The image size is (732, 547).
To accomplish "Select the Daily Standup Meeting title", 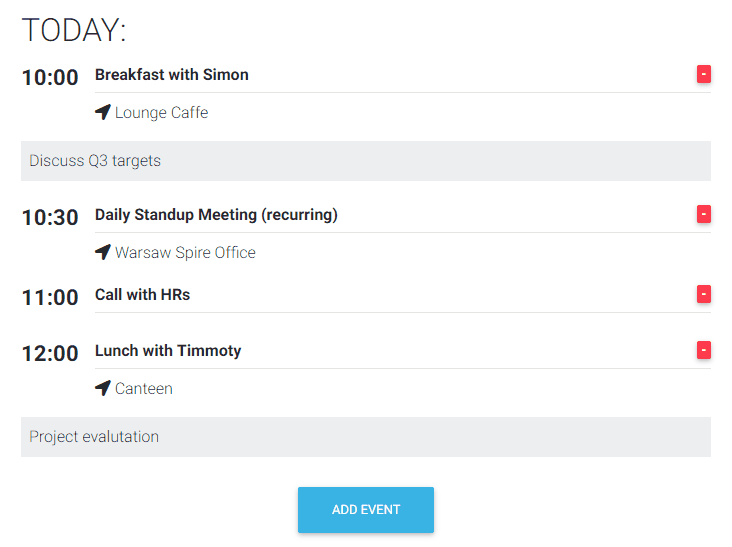I will coord(216,215).
